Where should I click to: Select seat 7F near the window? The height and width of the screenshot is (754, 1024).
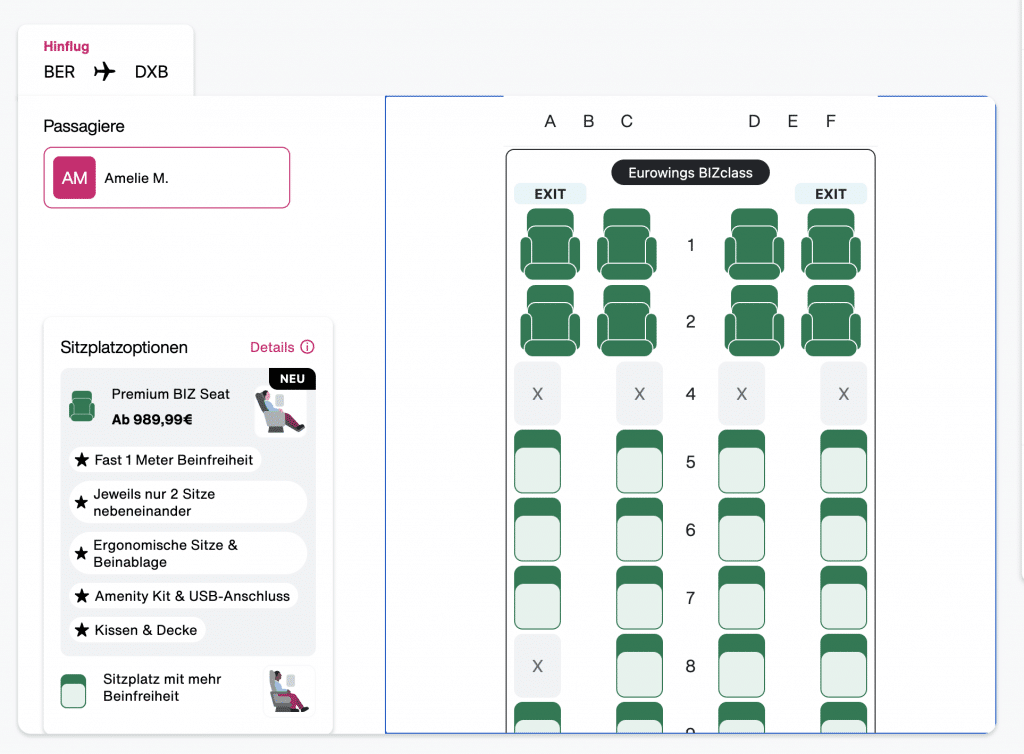[x=843, y=598]
